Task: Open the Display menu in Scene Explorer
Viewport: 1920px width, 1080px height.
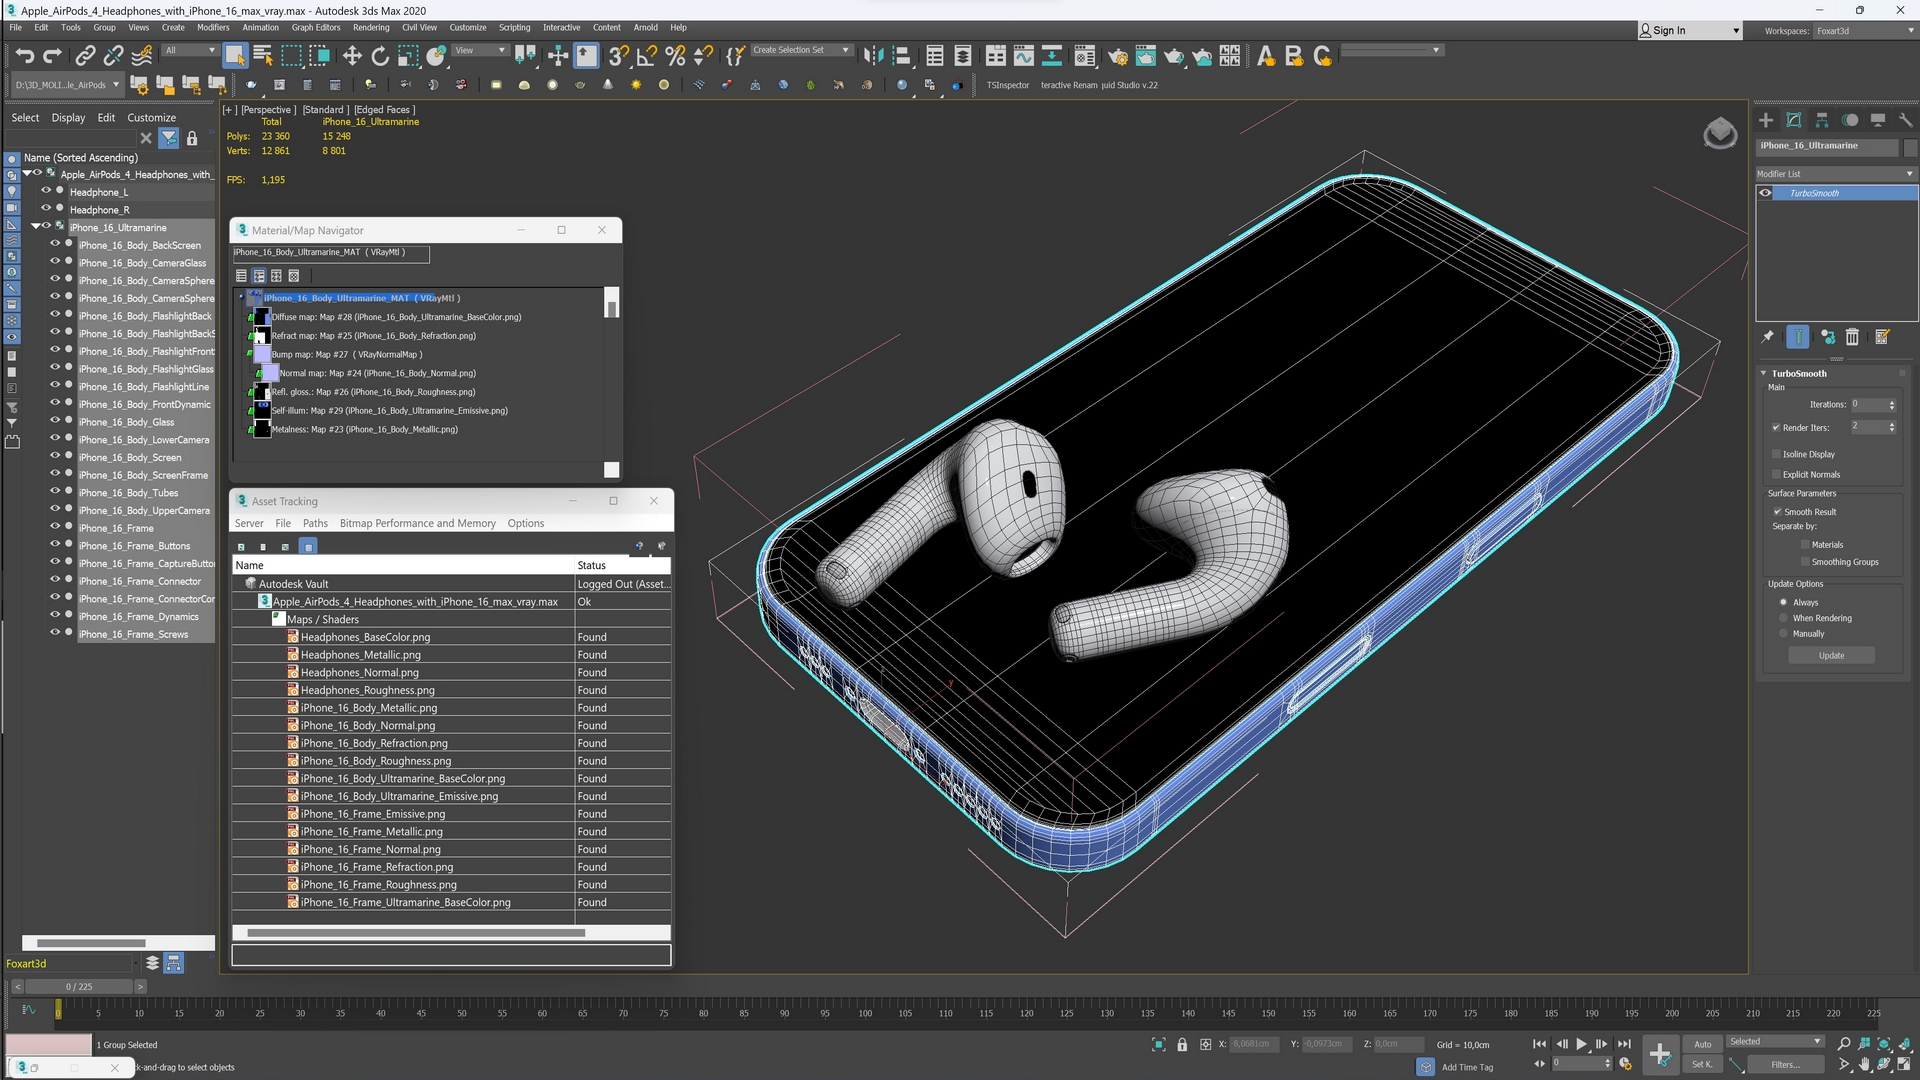Action: coord(68,117)
